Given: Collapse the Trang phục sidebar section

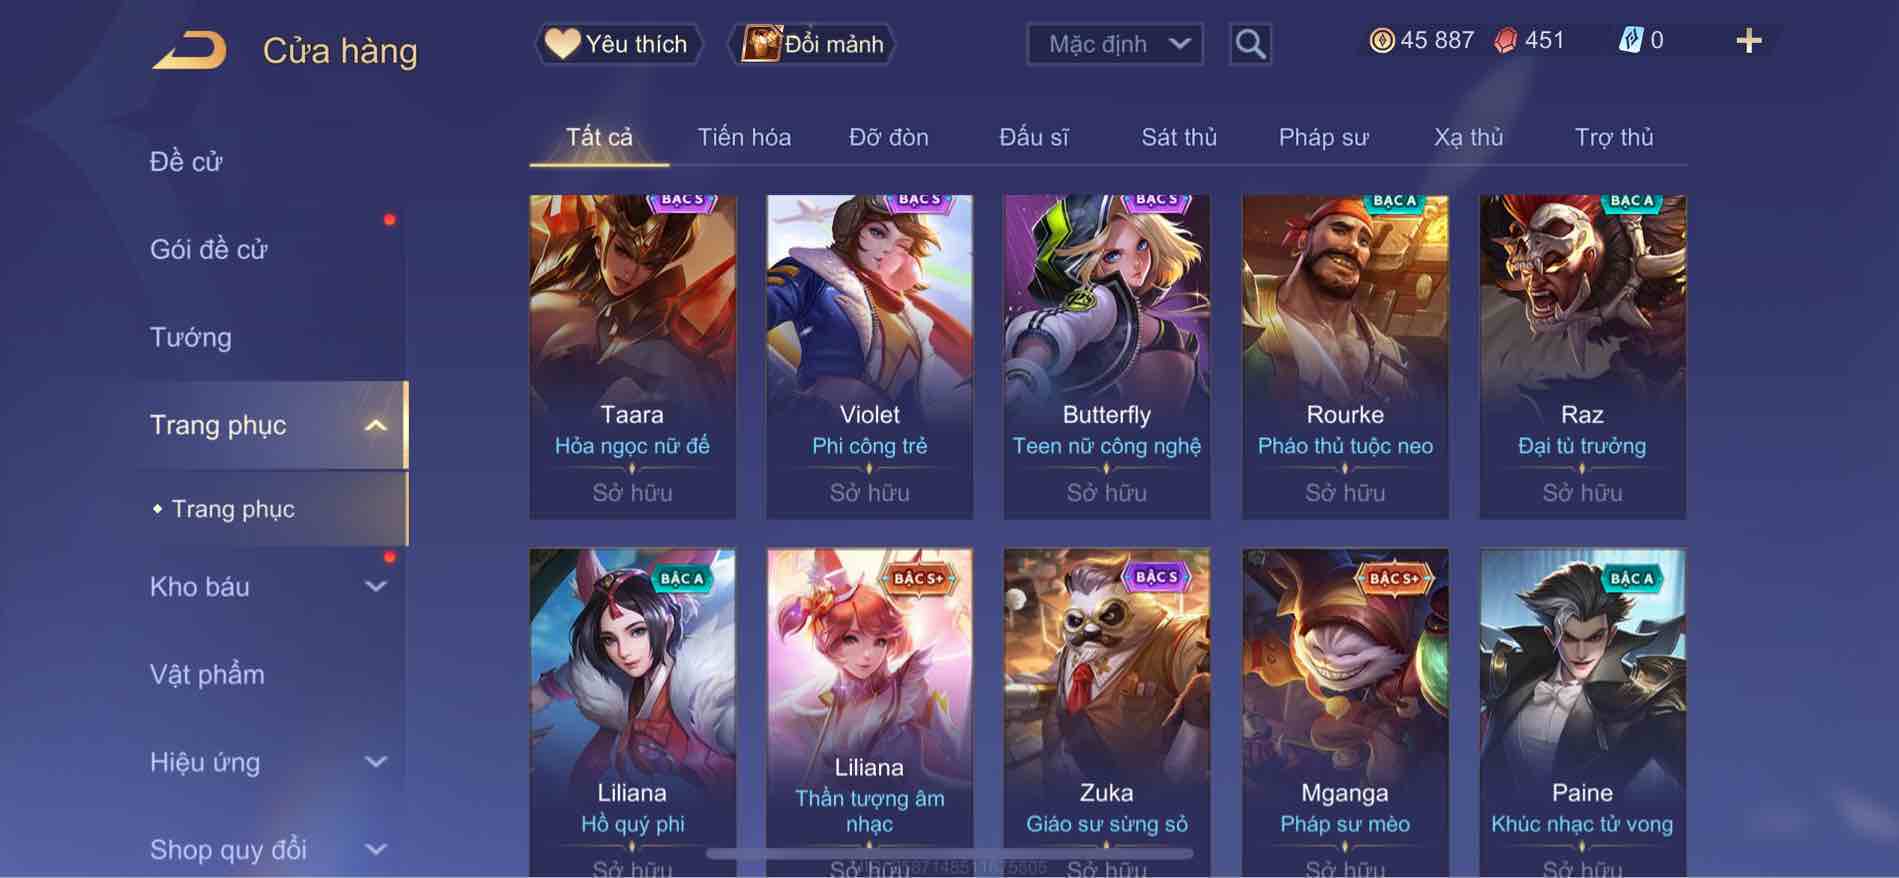Looking at the screenshot, I should [376, 425].
